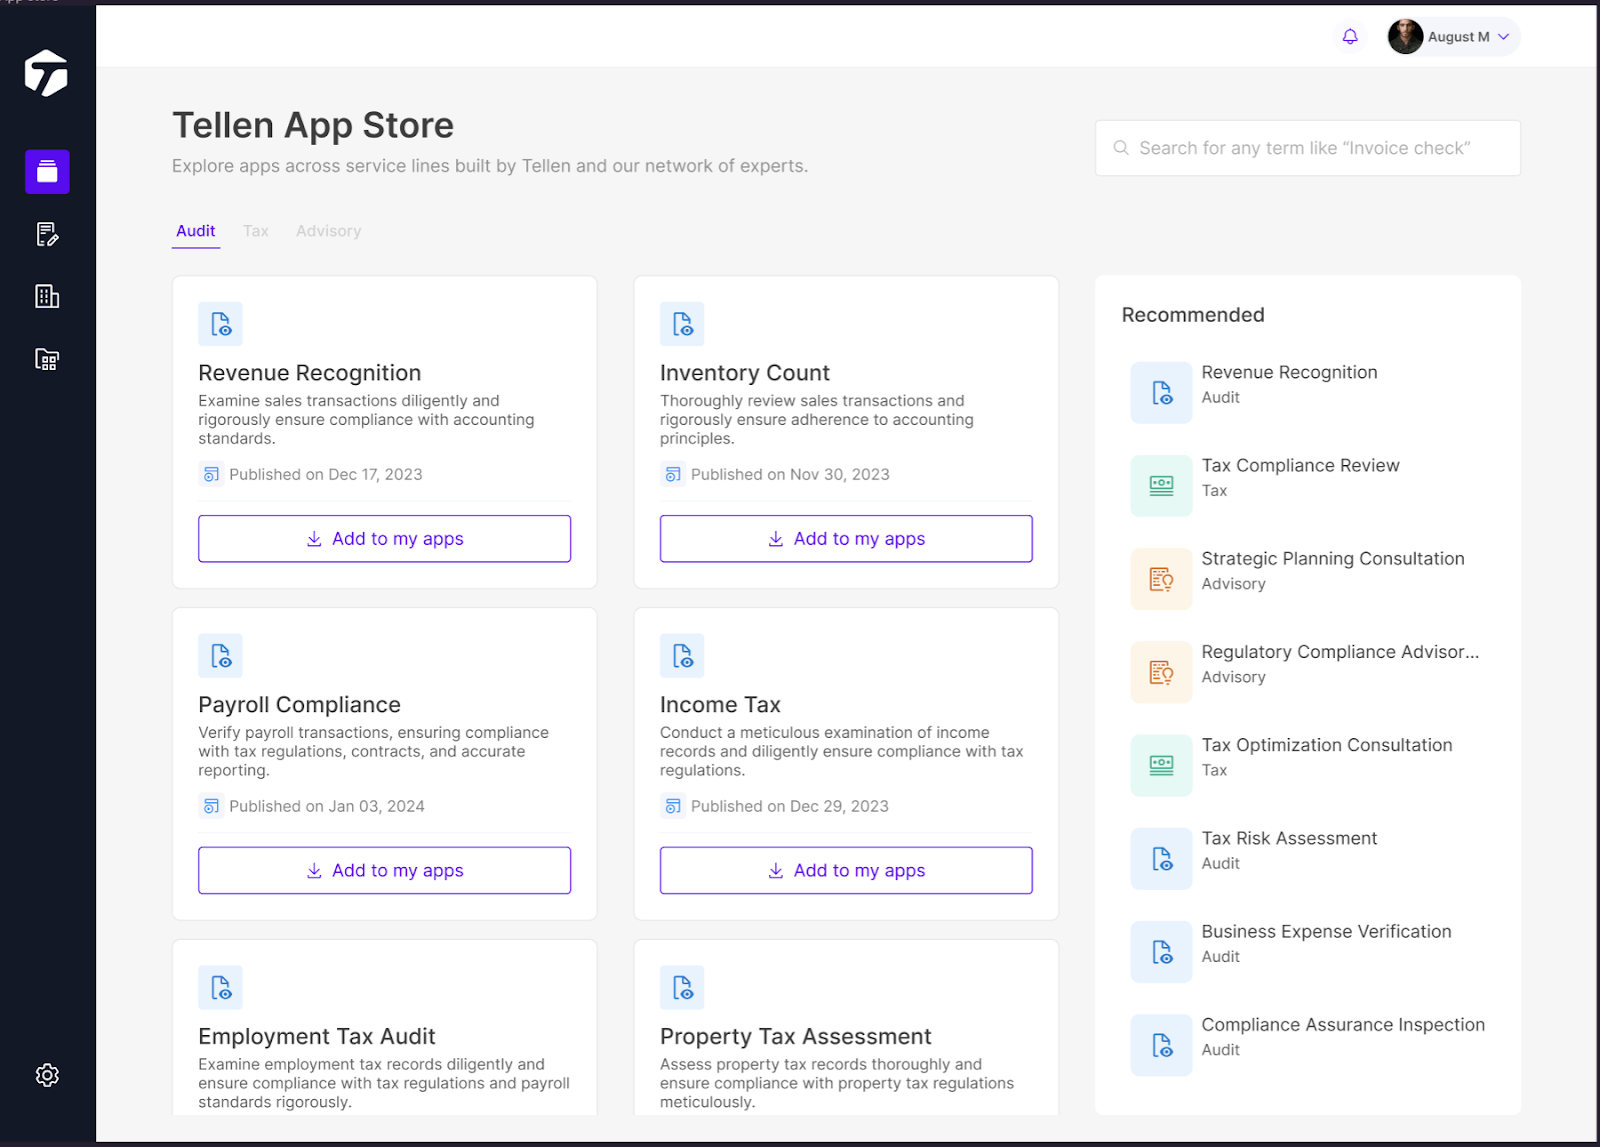Add Inventory Count to my apps
1600x1147 pixels.
click(x=846, y=539)
